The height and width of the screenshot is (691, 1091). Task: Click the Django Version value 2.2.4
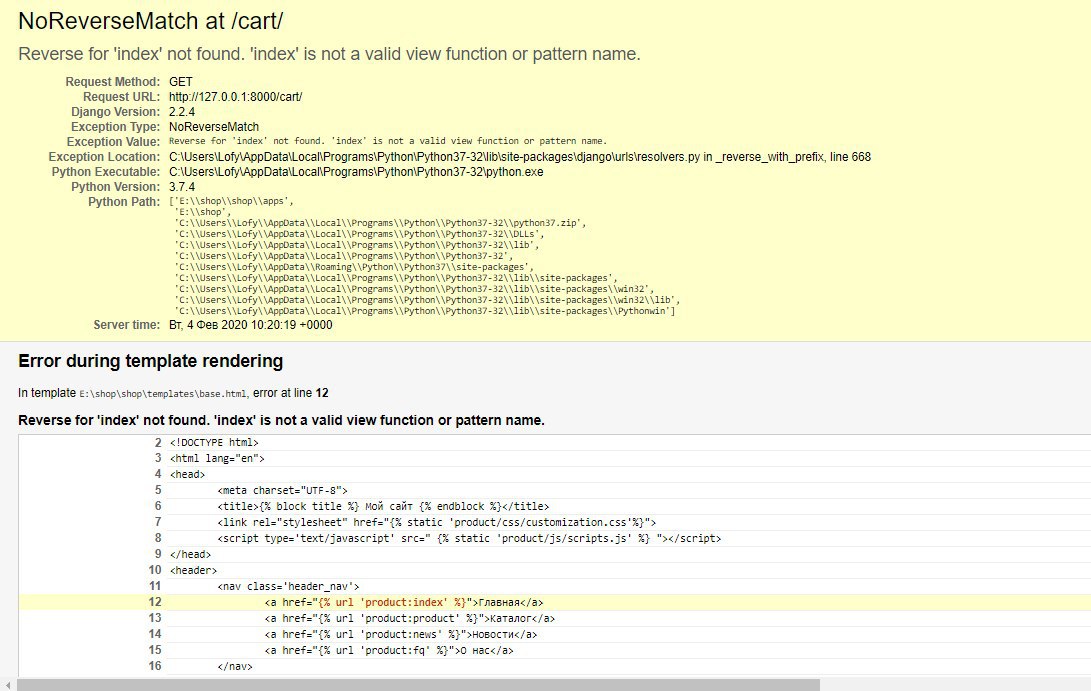[182, 112]
